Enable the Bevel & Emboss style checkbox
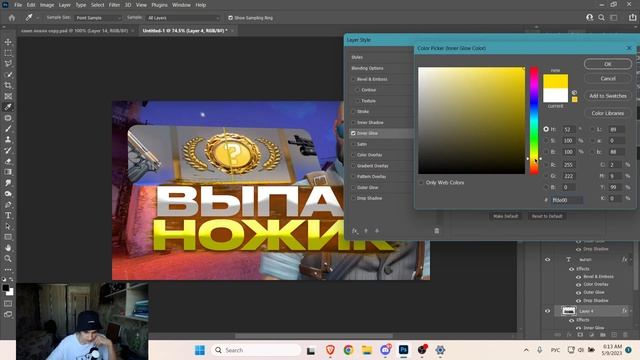Image resolution: width=640 pixels, height=360 pixels. click(353, 79)
